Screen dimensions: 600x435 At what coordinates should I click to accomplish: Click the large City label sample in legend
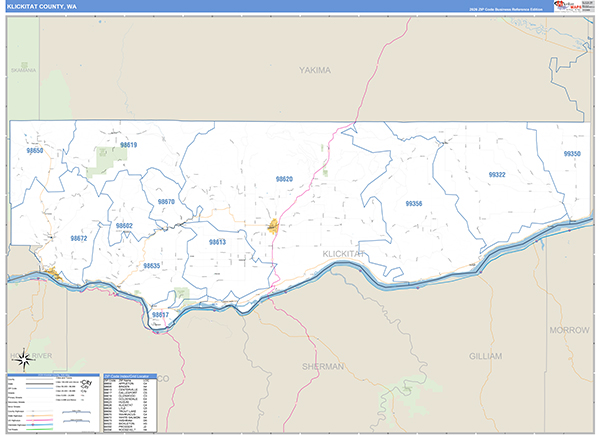point(86,383)
